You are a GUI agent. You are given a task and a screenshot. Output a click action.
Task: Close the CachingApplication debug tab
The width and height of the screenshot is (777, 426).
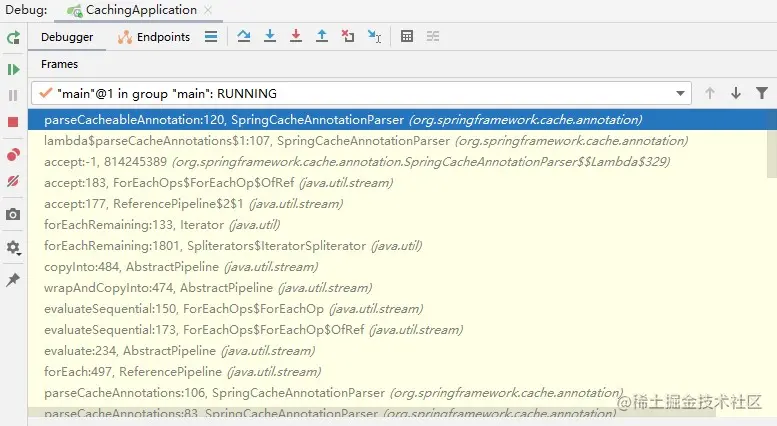pyautogui.click(x=208, y=10)
